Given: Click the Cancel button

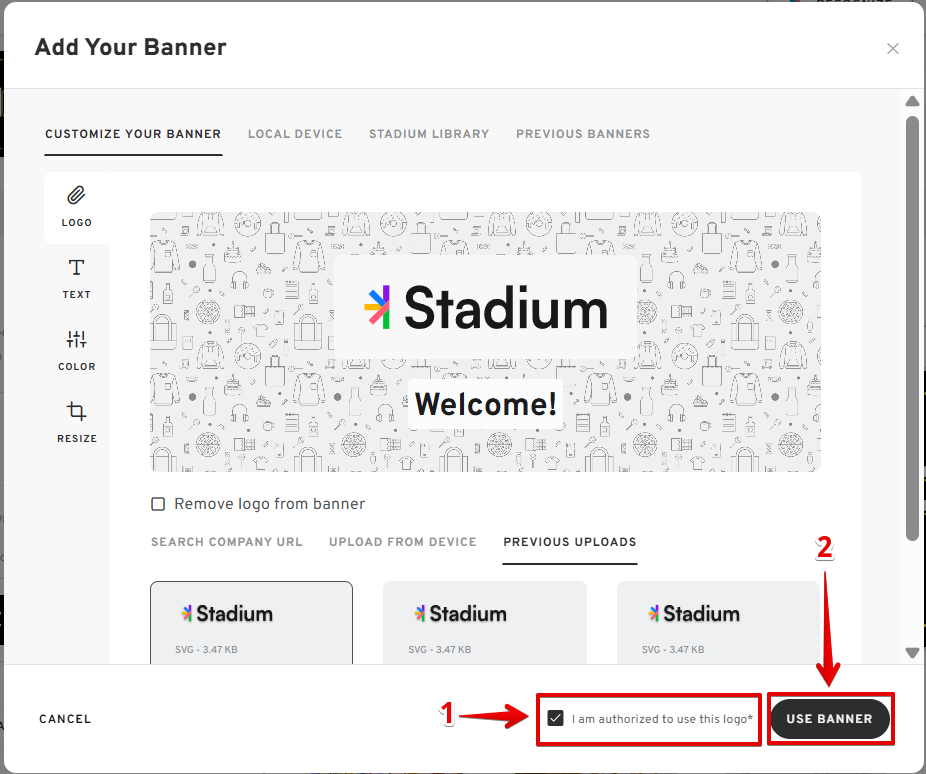Looking at the screenshot, I should coord(65,719).
